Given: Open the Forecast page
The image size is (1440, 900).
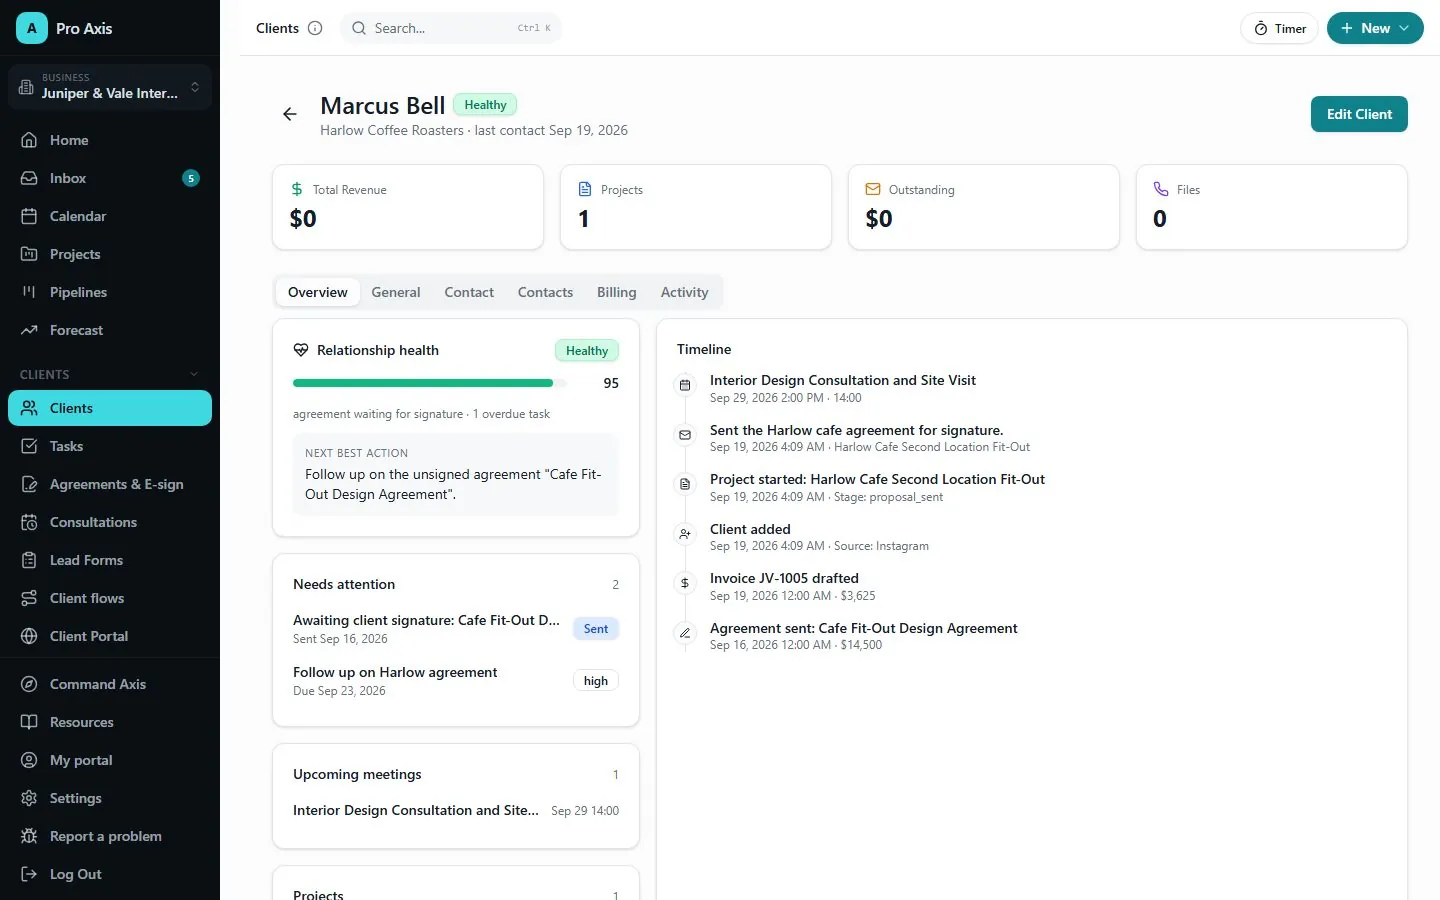Looking at the screenshot, I should click(x=110, y=330).
